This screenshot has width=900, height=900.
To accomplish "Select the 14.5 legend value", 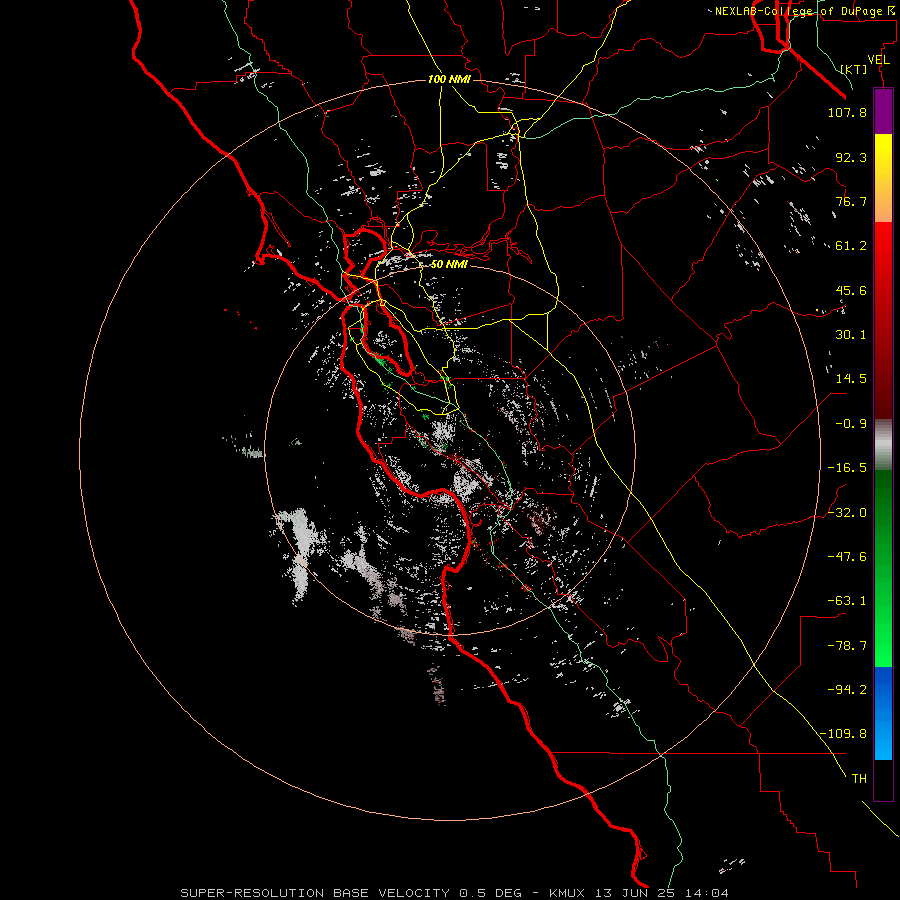I will (851, 379).
